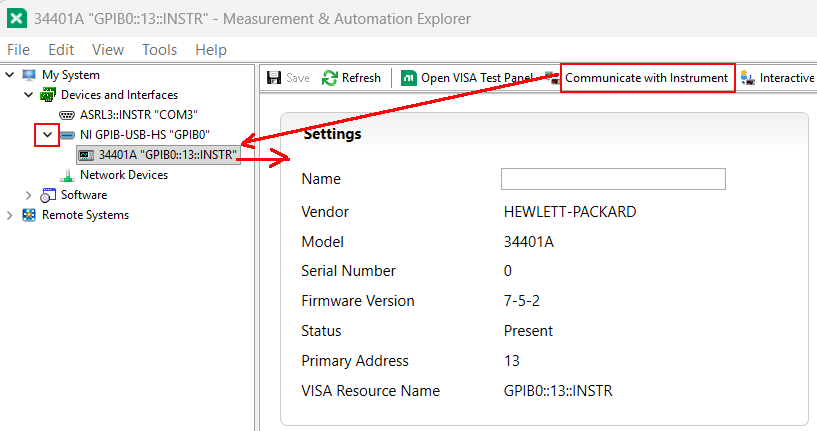Viewport: 817px width, 431px height.
Task: Open the View menu
Action: coord(108,50)
